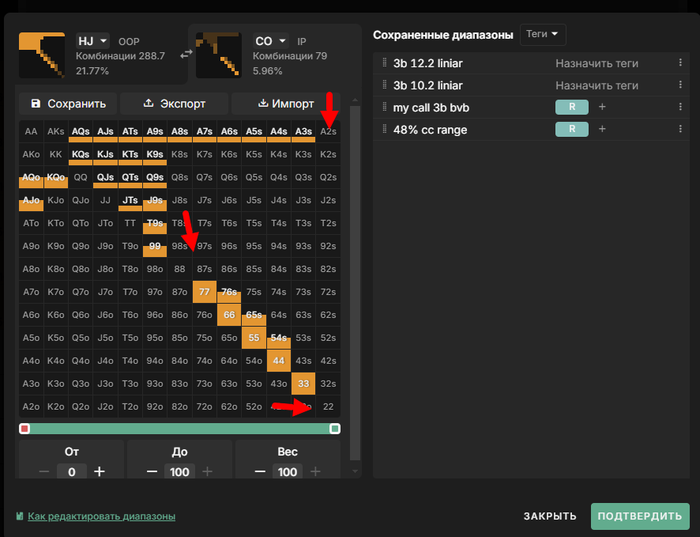Load the my call 3b bvb range
Screen dimensions: 700x537
431,108
